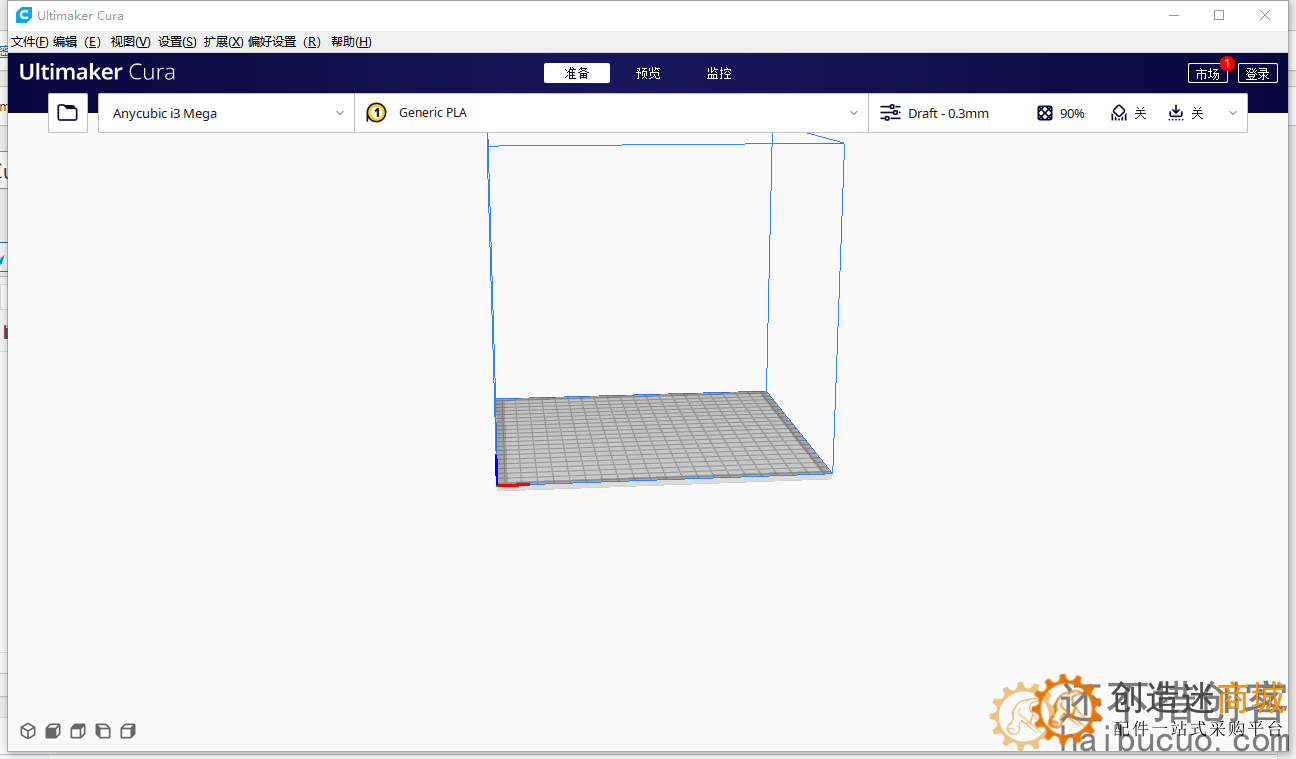Click the 登录 sign-in button
Viewport: 1296px width, 759px height.
pyautogui.click(x=1258, y=73)
